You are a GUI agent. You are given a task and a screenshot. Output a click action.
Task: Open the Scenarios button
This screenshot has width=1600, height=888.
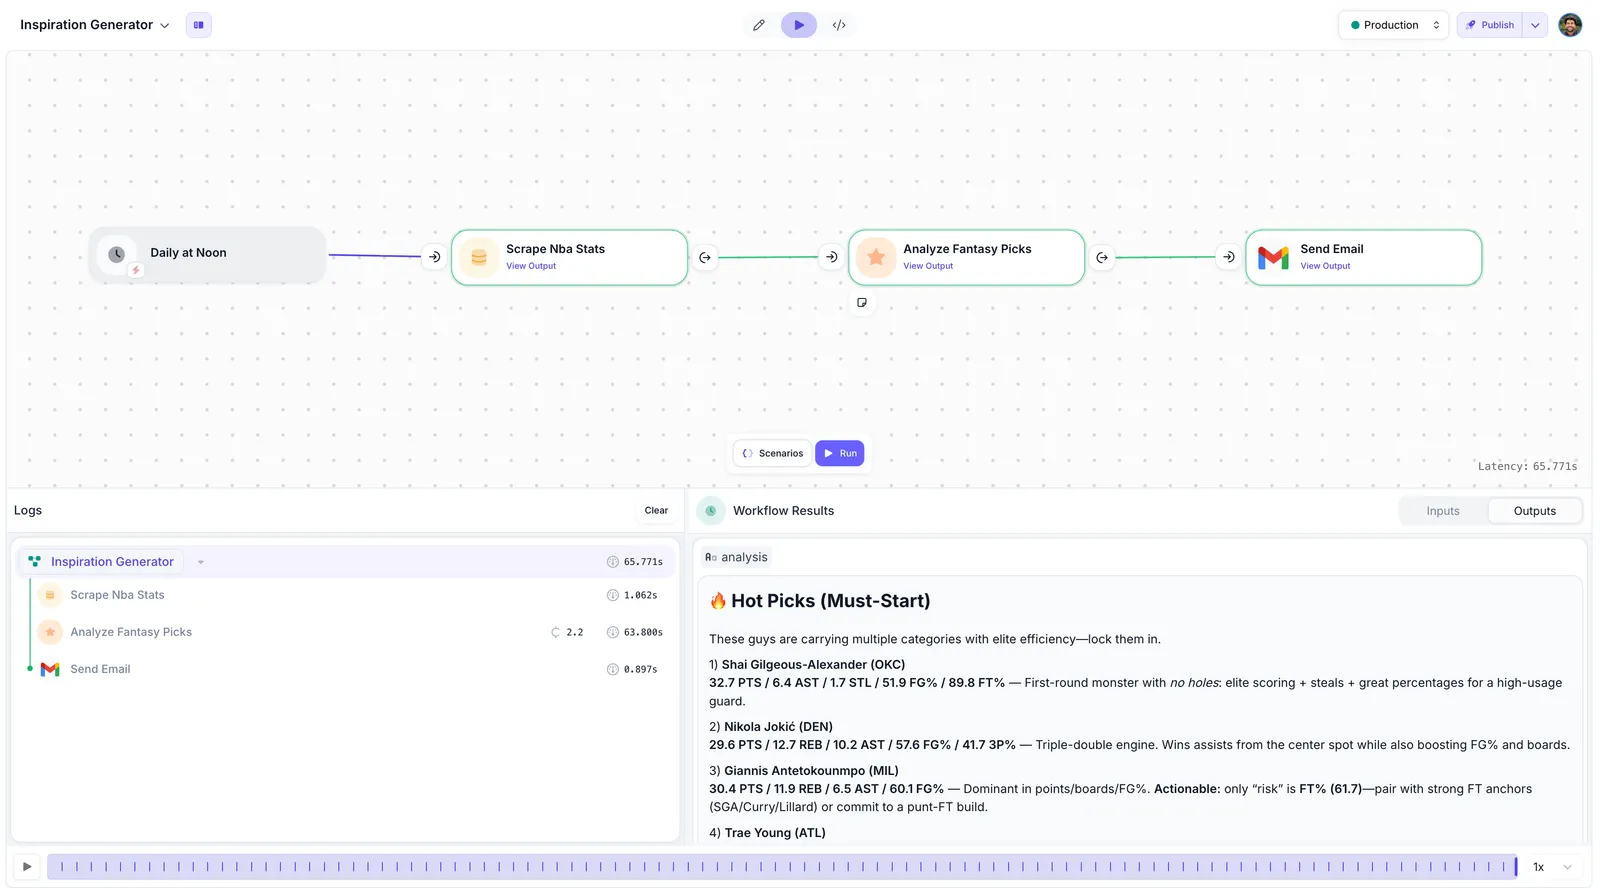click(x=773, y=453)
